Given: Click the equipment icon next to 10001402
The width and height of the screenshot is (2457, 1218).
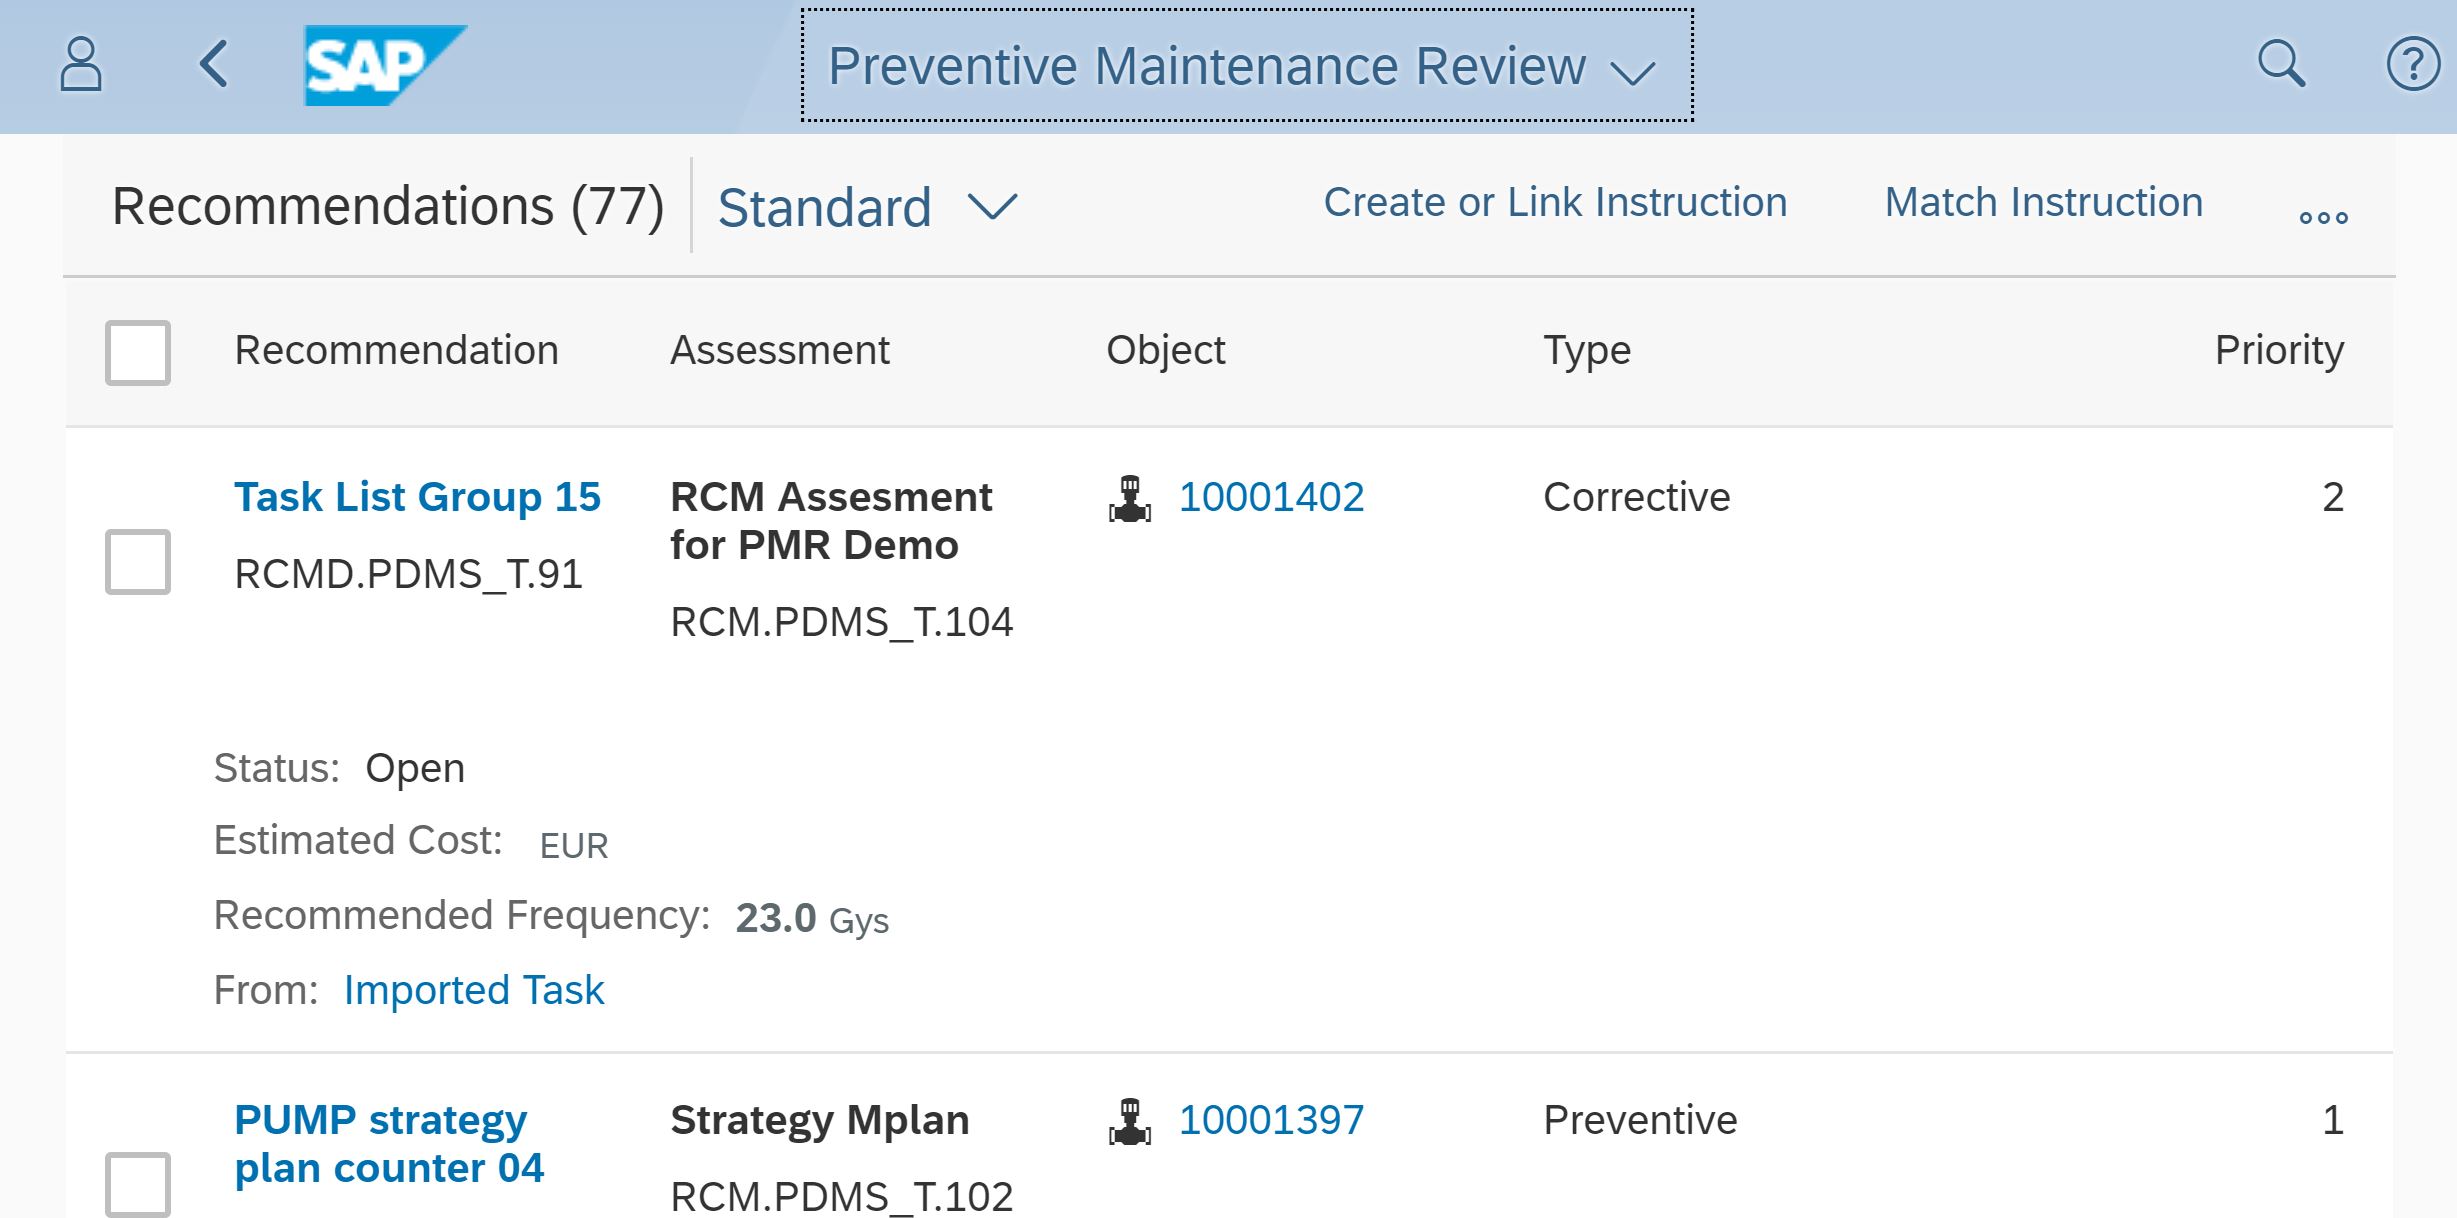Looking at the screenshot, I should pos(1131,497).
